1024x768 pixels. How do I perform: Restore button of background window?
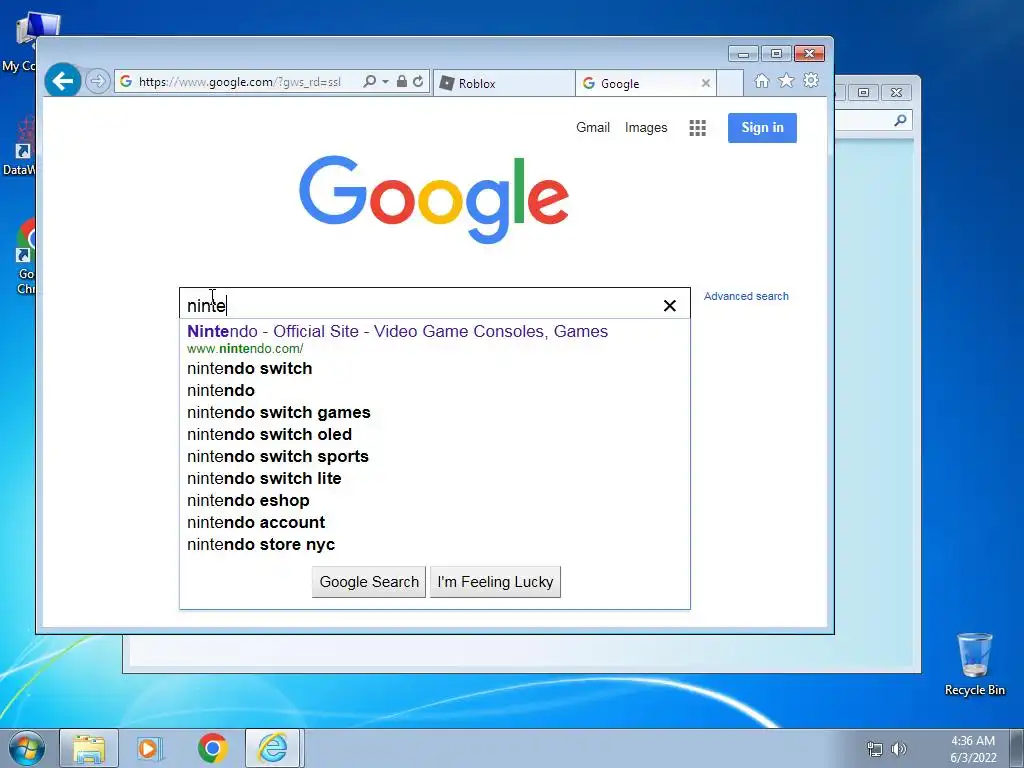coord(863,93)
